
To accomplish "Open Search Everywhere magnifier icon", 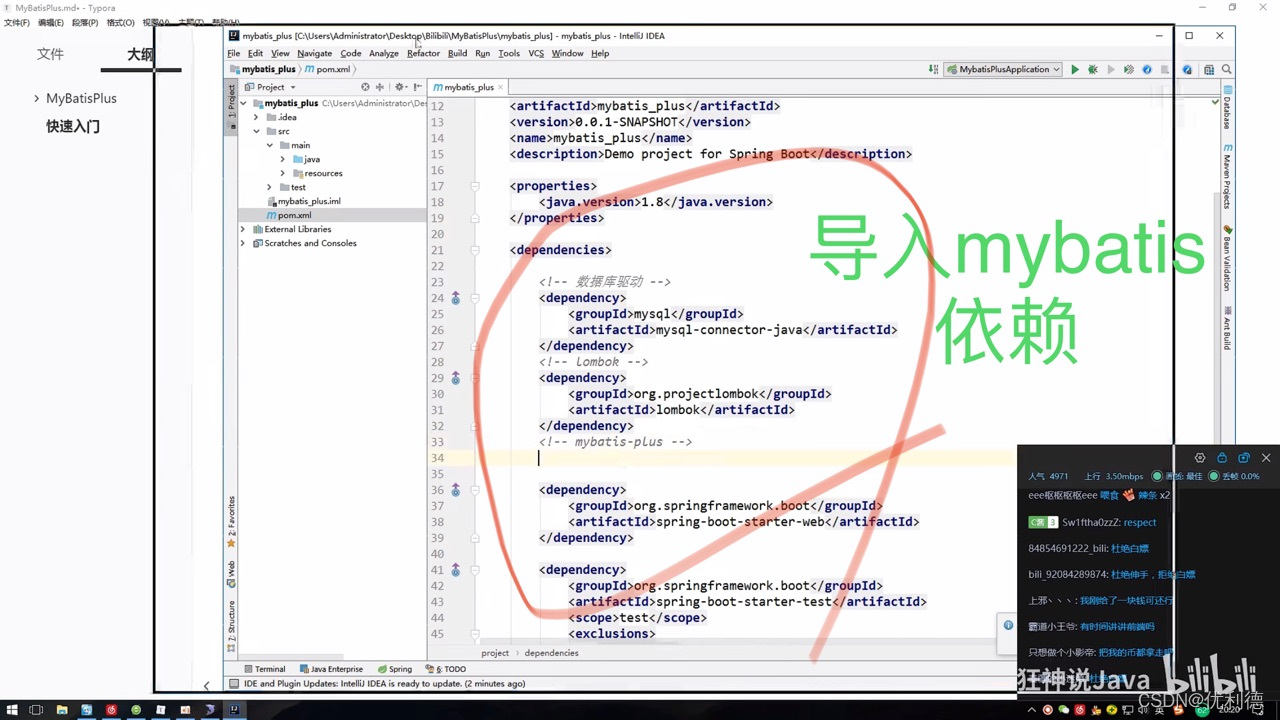I will 1227,70.
